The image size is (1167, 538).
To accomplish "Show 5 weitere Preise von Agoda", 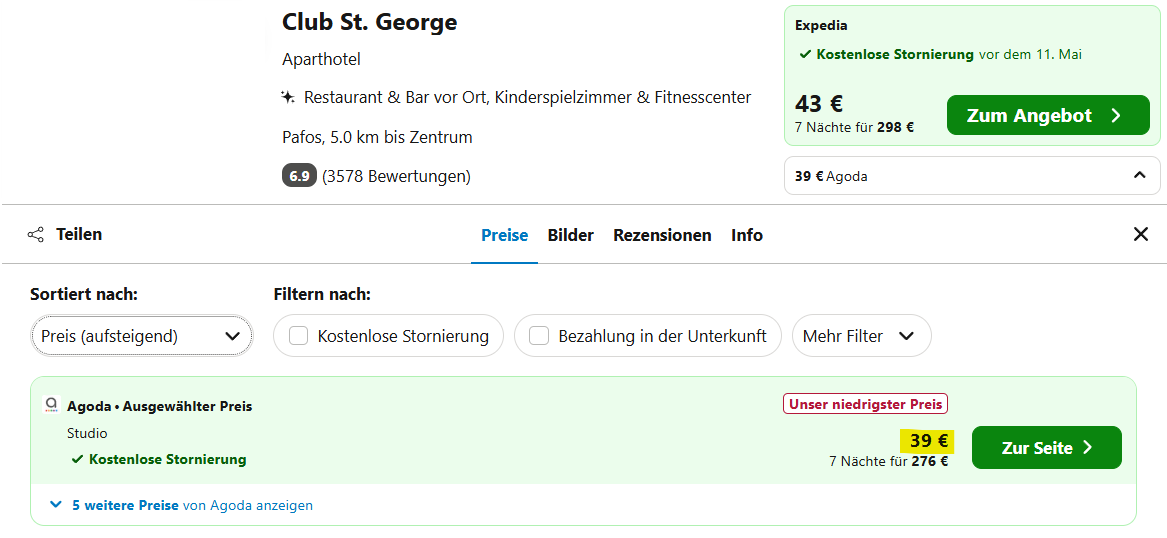I will (192, 505).
